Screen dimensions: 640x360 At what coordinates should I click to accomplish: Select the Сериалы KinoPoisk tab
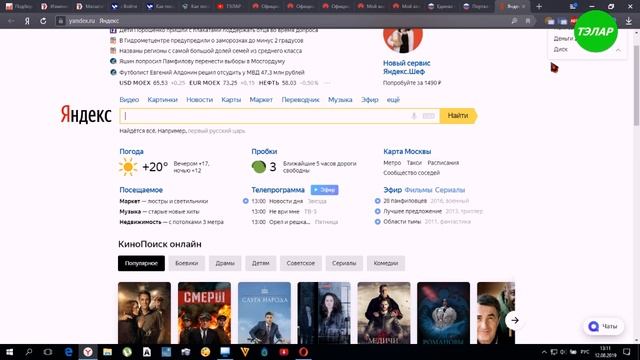pyautogui.click(x=344, y=263)
